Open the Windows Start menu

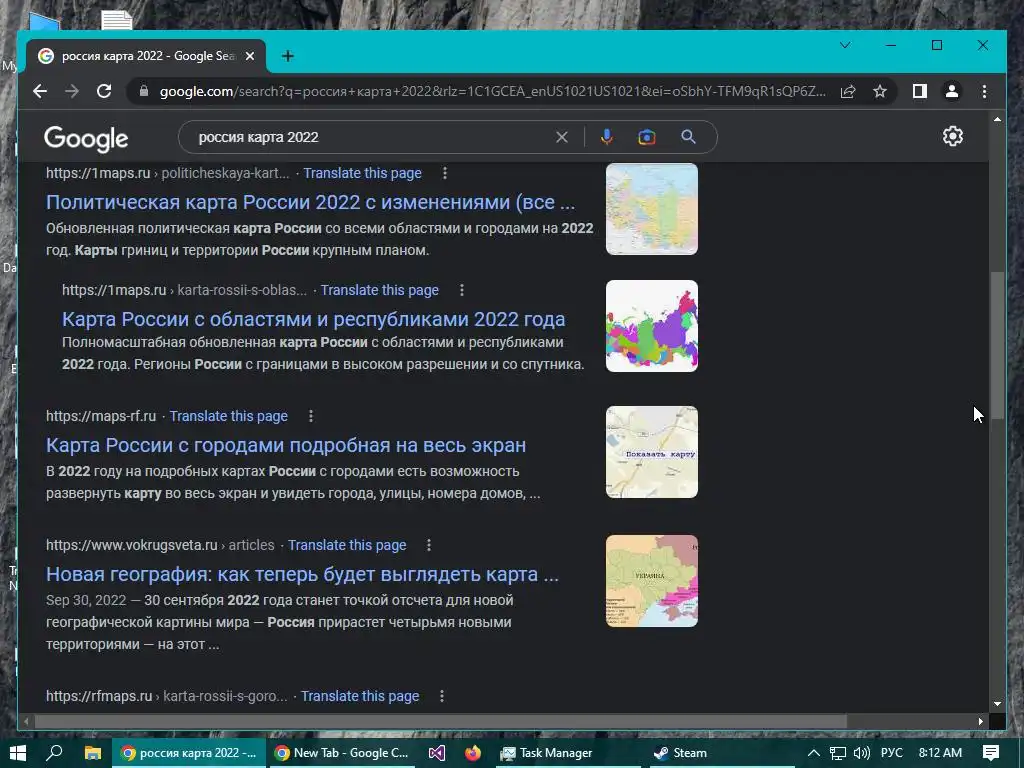18,753
